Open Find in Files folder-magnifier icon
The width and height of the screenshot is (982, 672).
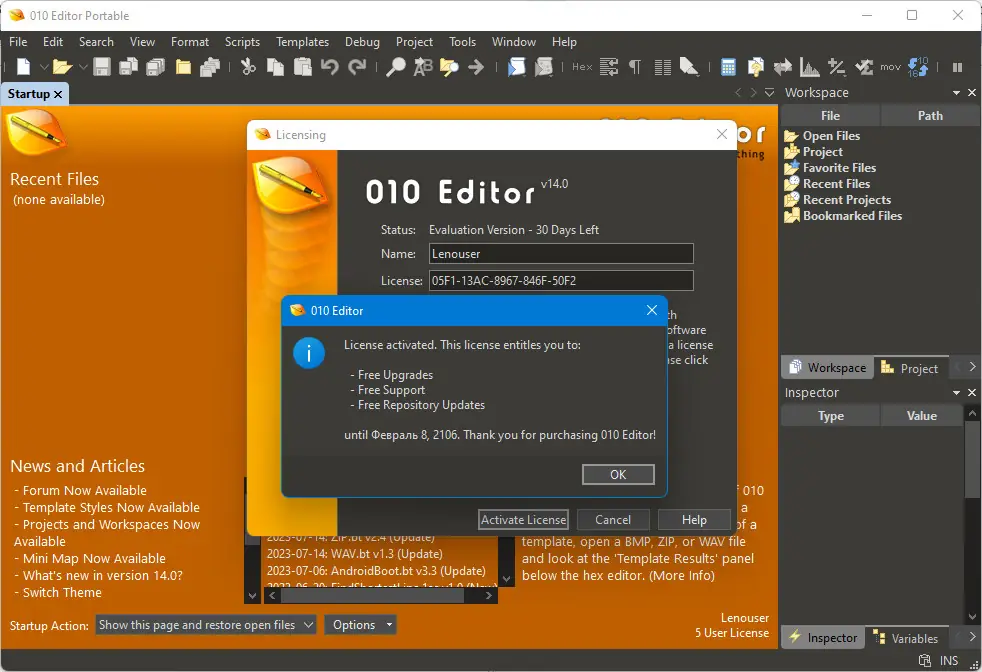[449, 66]
